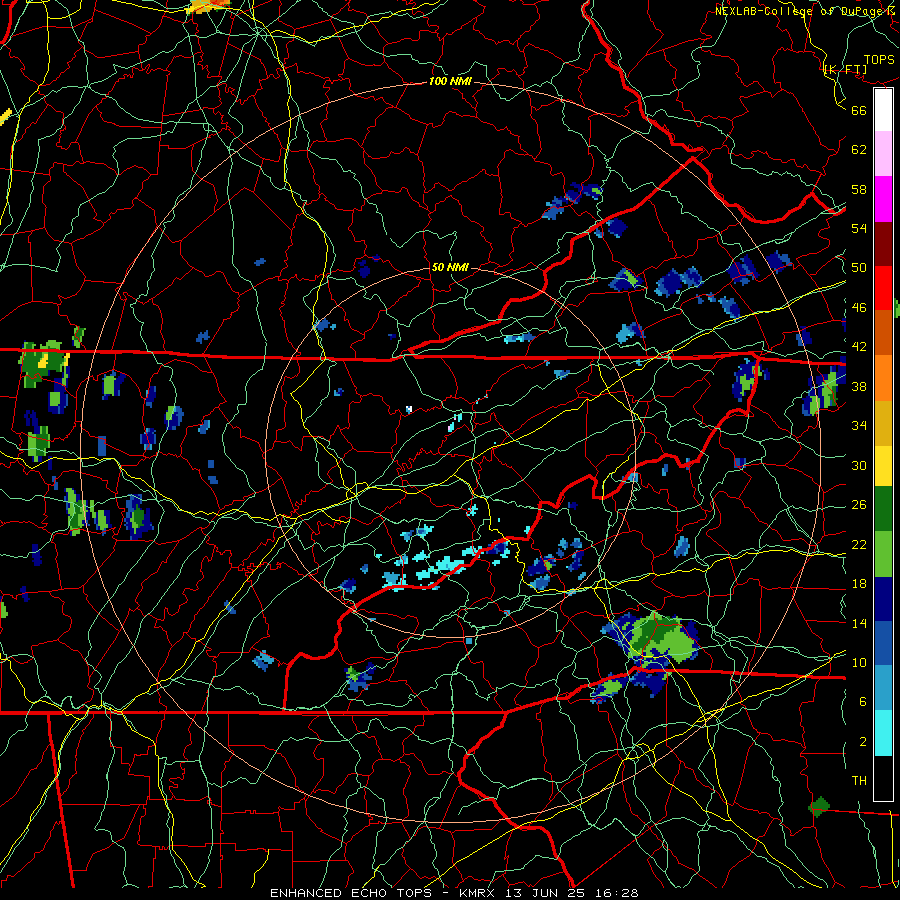The height and width of the screenshot is (900, 900).
Task: Click the gold legend swatch
Action: click(x=883, y=423)
